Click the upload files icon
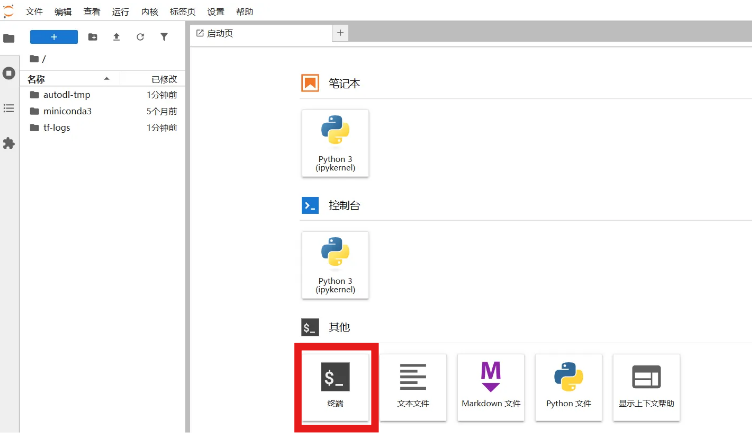The image size is (752, 433). (x=116, y=37)
